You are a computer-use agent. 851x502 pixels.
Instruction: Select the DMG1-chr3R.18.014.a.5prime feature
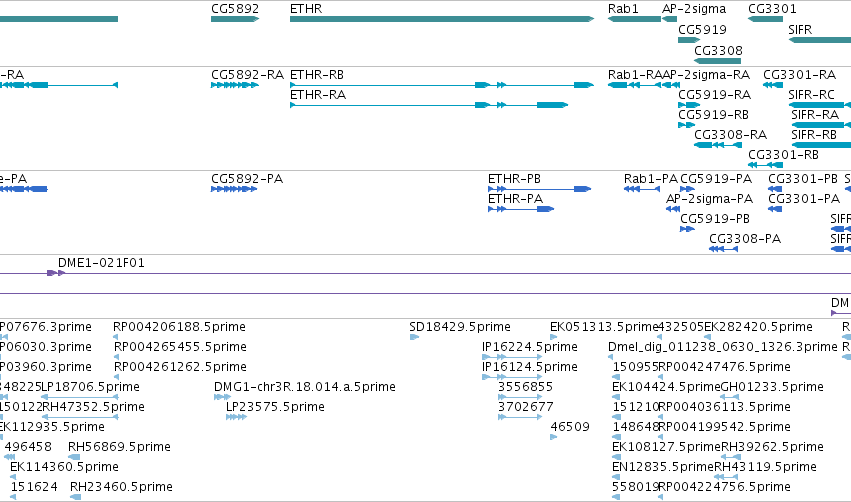tap(222, 397)
